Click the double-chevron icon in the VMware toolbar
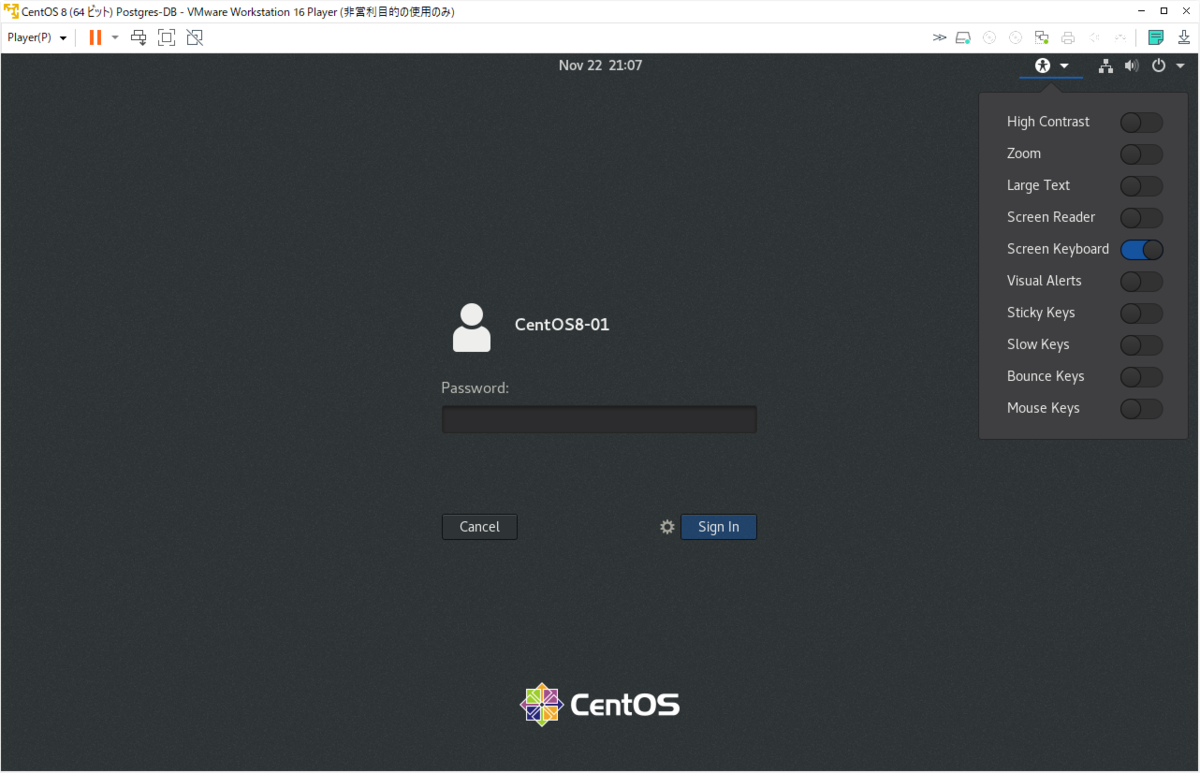 tap(939, 38)
